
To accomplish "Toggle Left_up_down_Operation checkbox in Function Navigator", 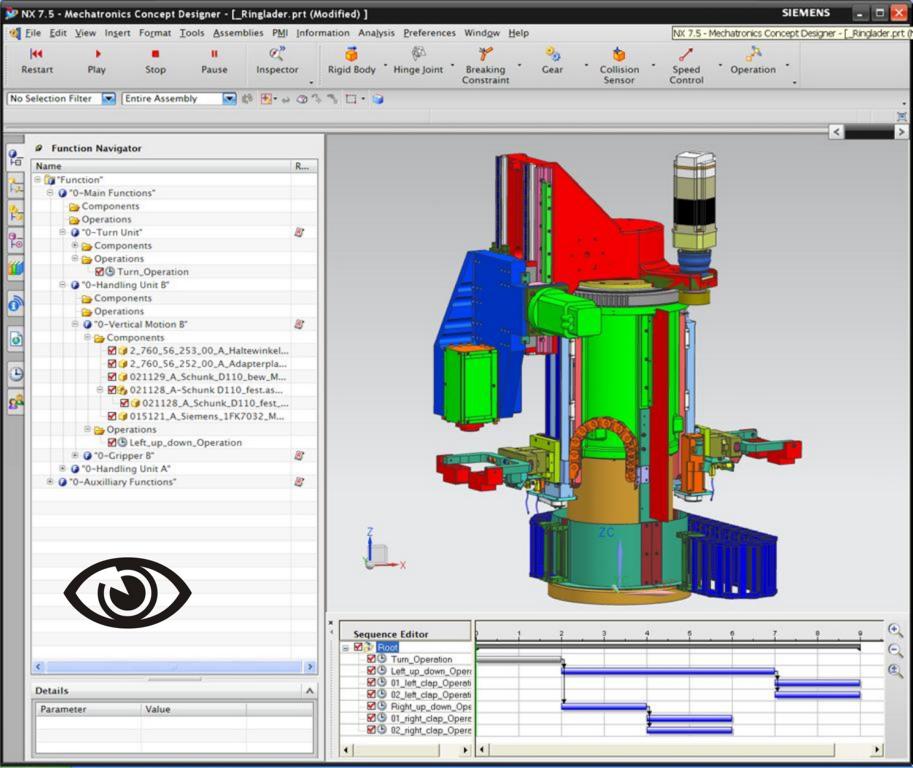I will click(x=112, y=443).
